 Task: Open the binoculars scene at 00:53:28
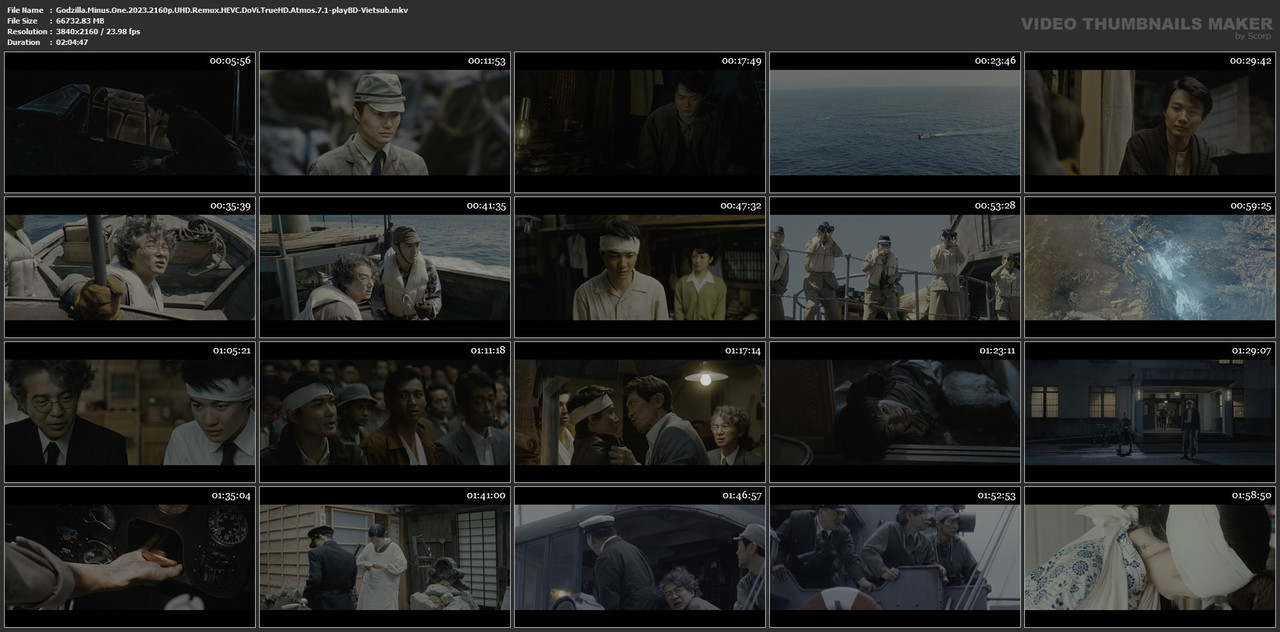click(895, 267)
